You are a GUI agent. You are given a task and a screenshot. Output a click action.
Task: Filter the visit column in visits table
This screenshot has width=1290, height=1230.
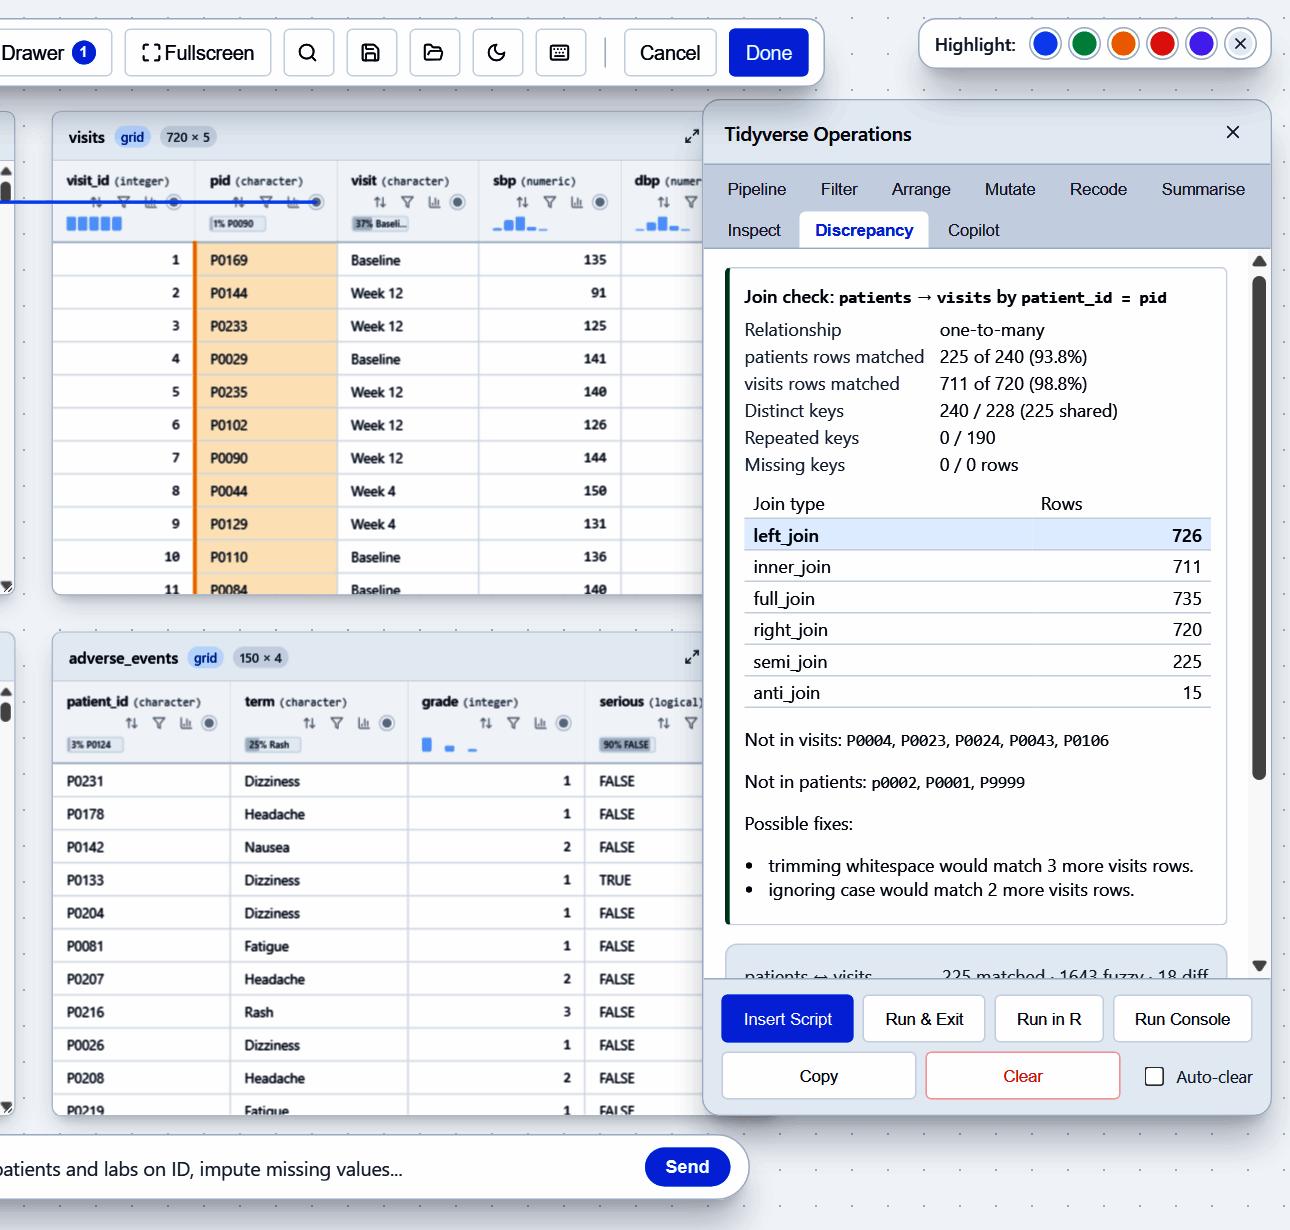pyautogui.click(x=407, y=202)
